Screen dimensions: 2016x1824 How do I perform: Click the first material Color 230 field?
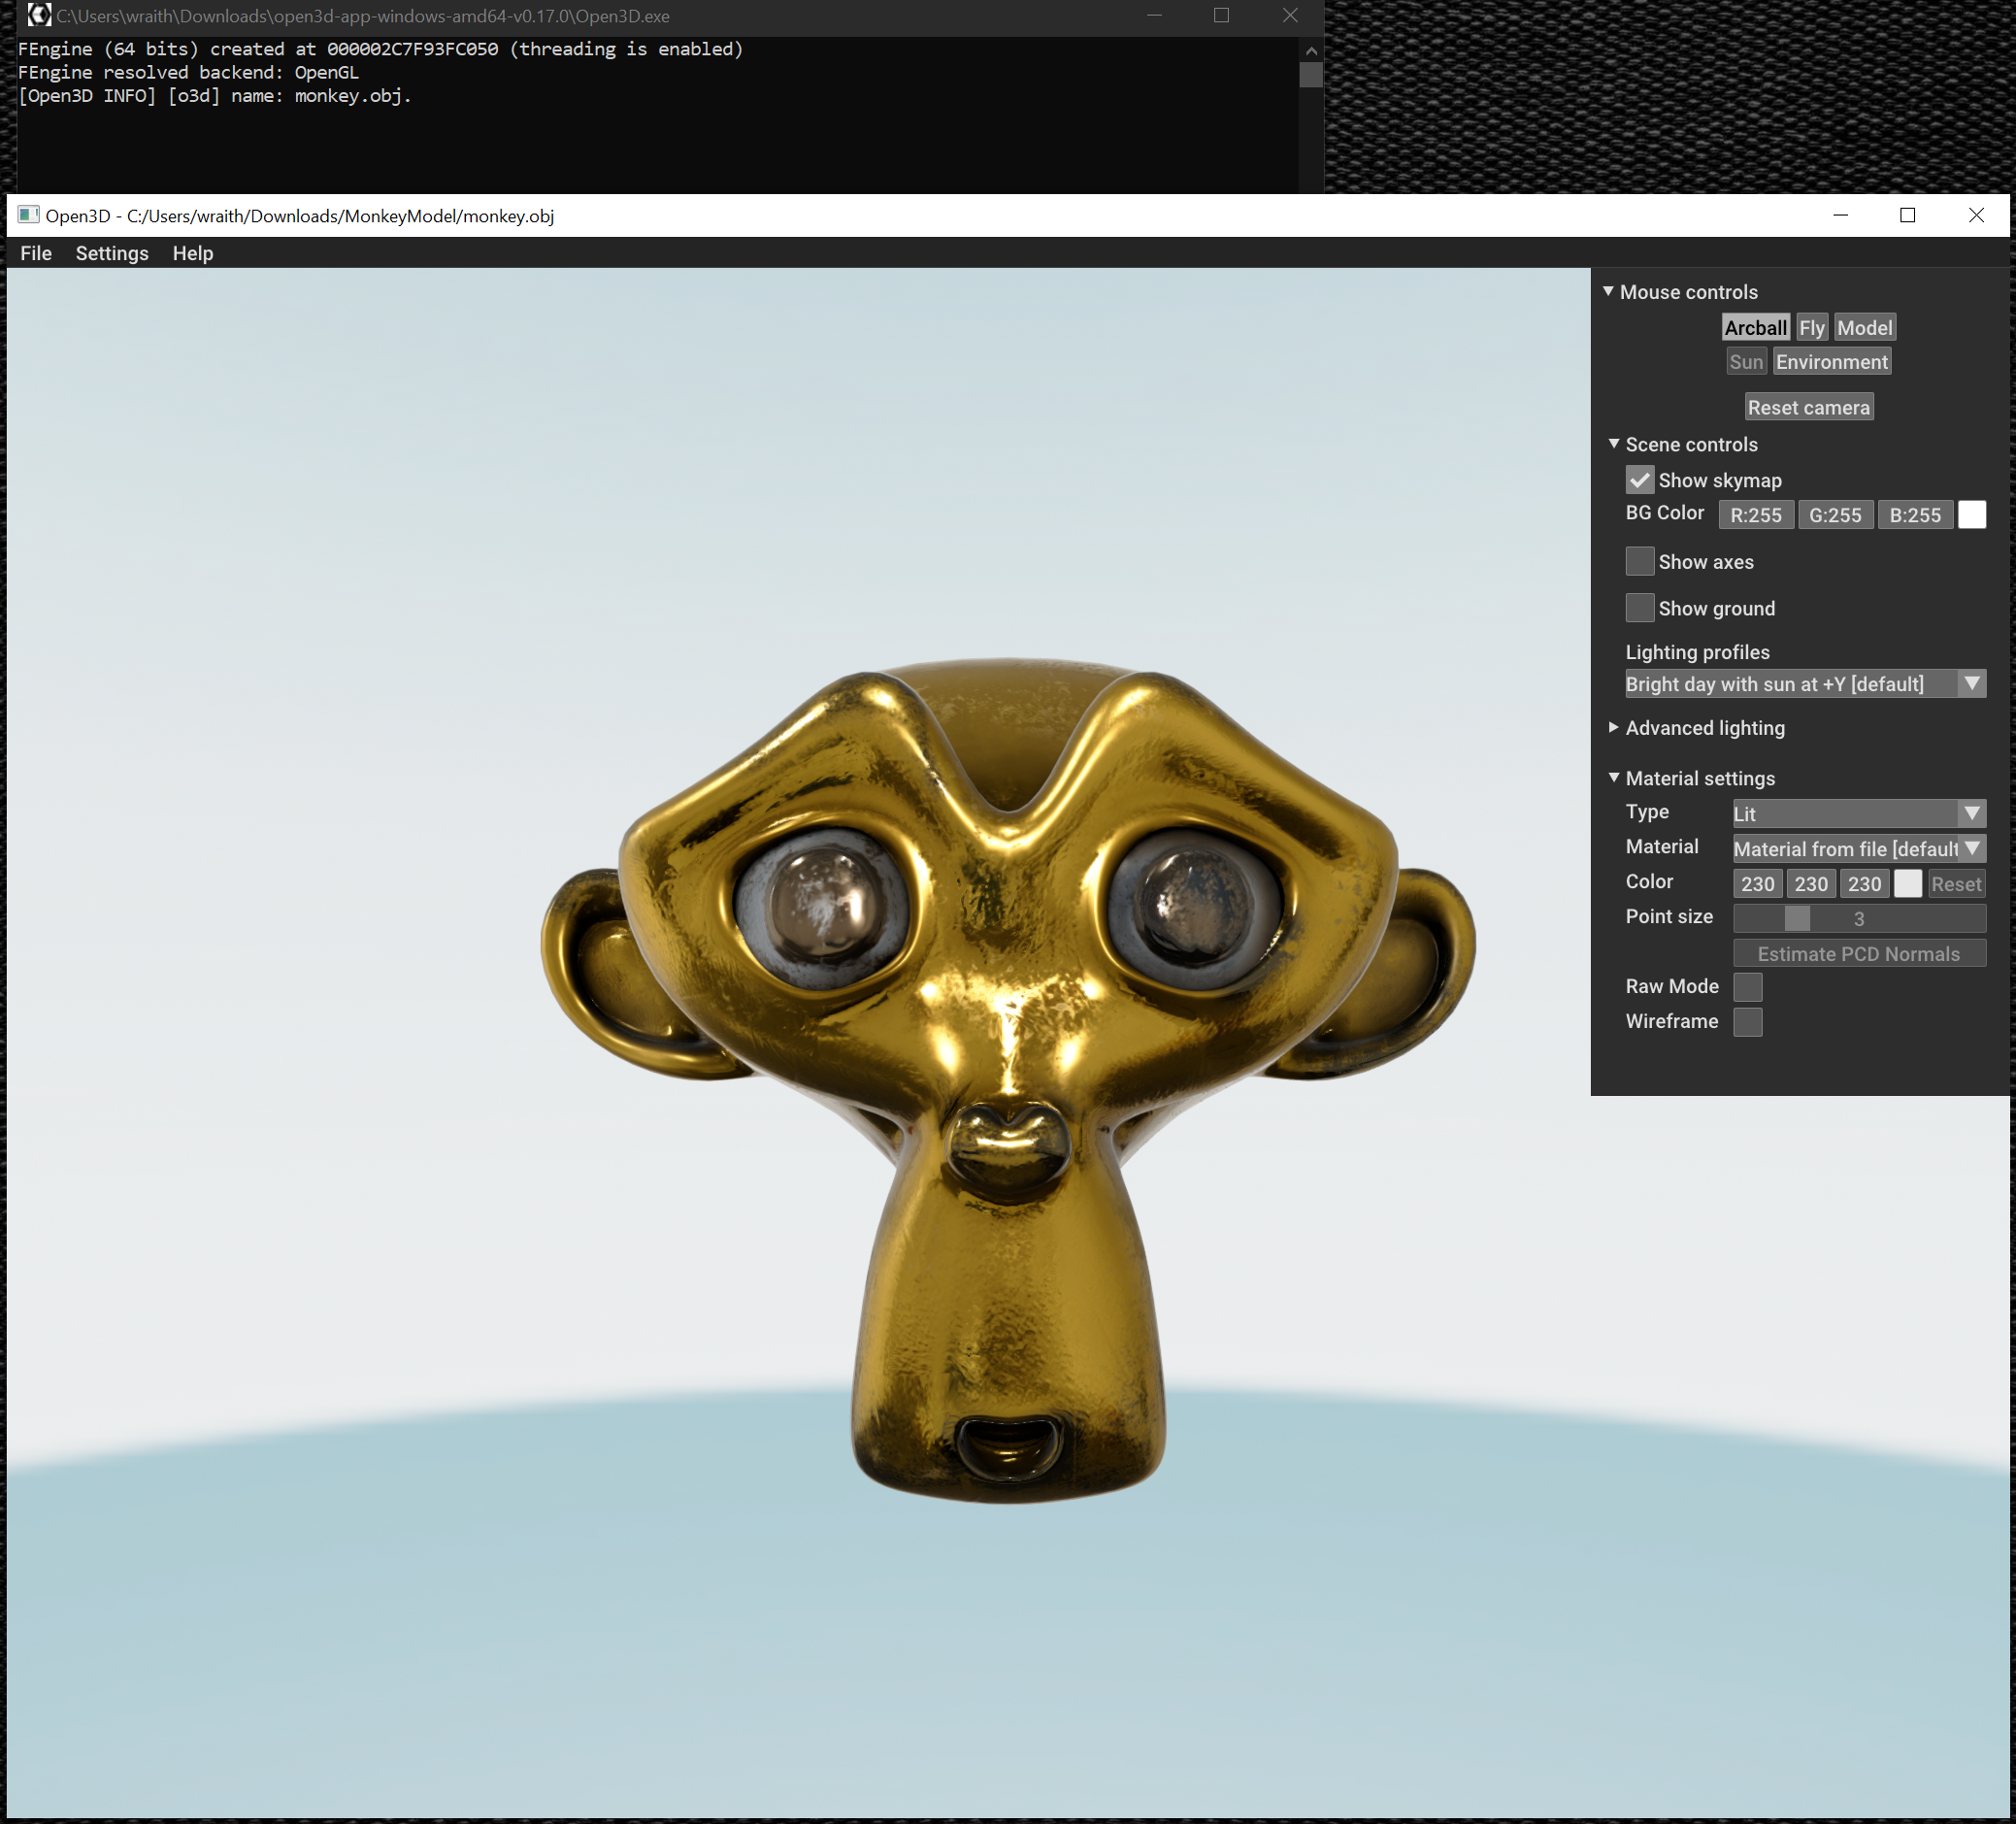coord(1757,883)
